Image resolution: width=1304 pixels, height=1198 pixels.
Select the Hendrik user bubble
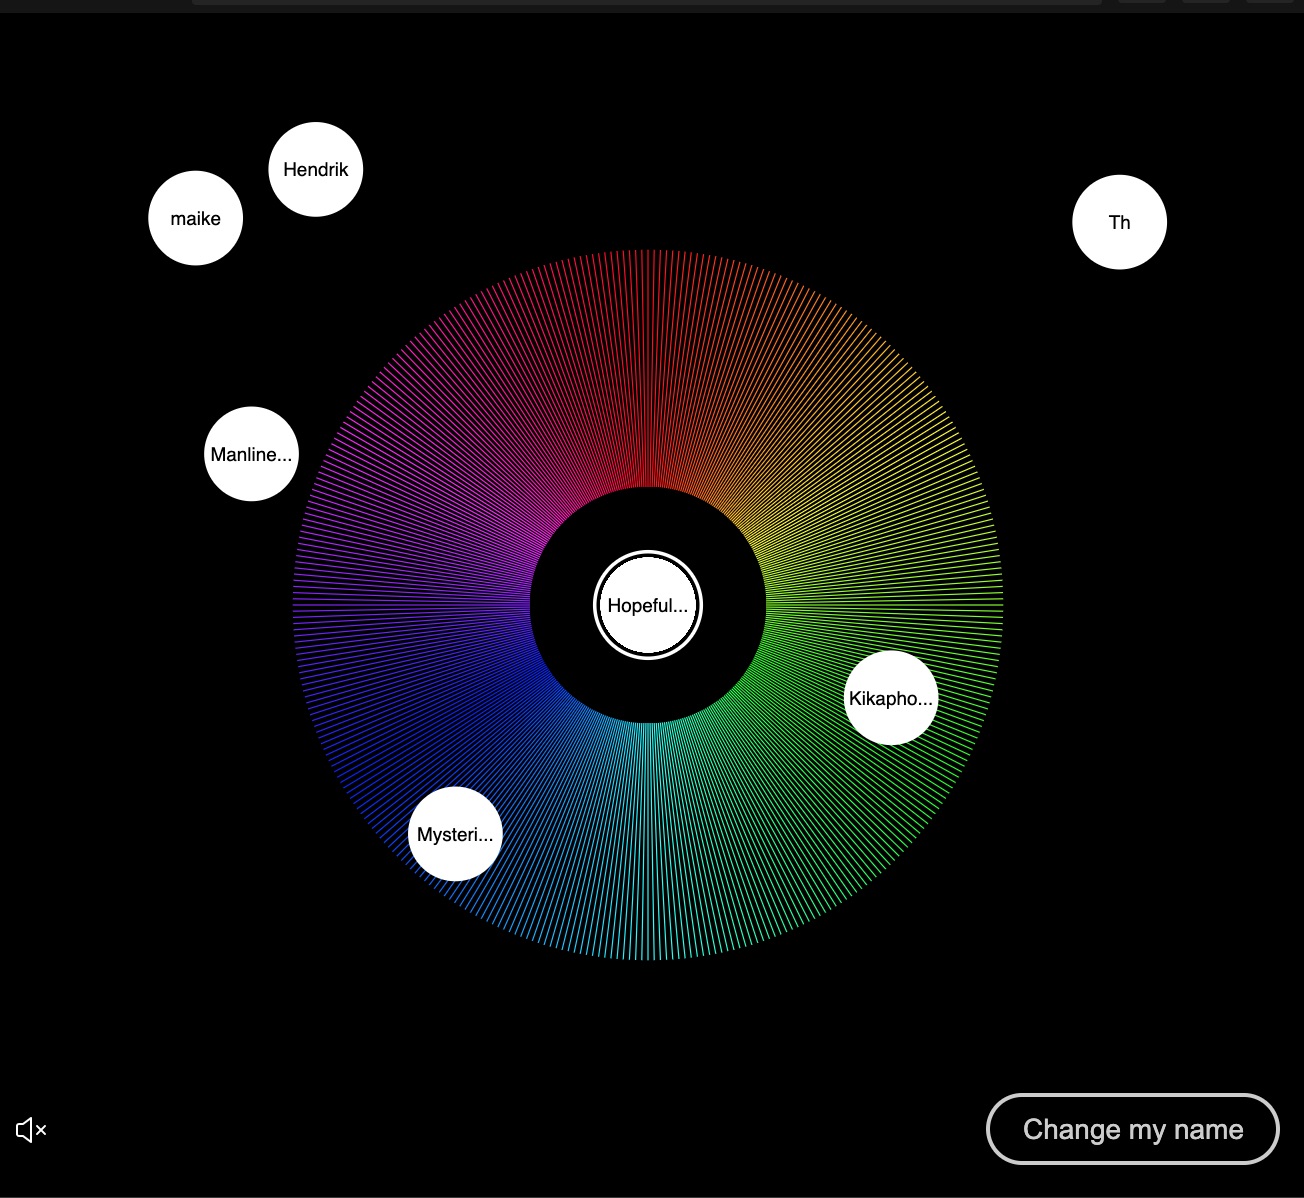pyautogui.click(x=316, y=170)
